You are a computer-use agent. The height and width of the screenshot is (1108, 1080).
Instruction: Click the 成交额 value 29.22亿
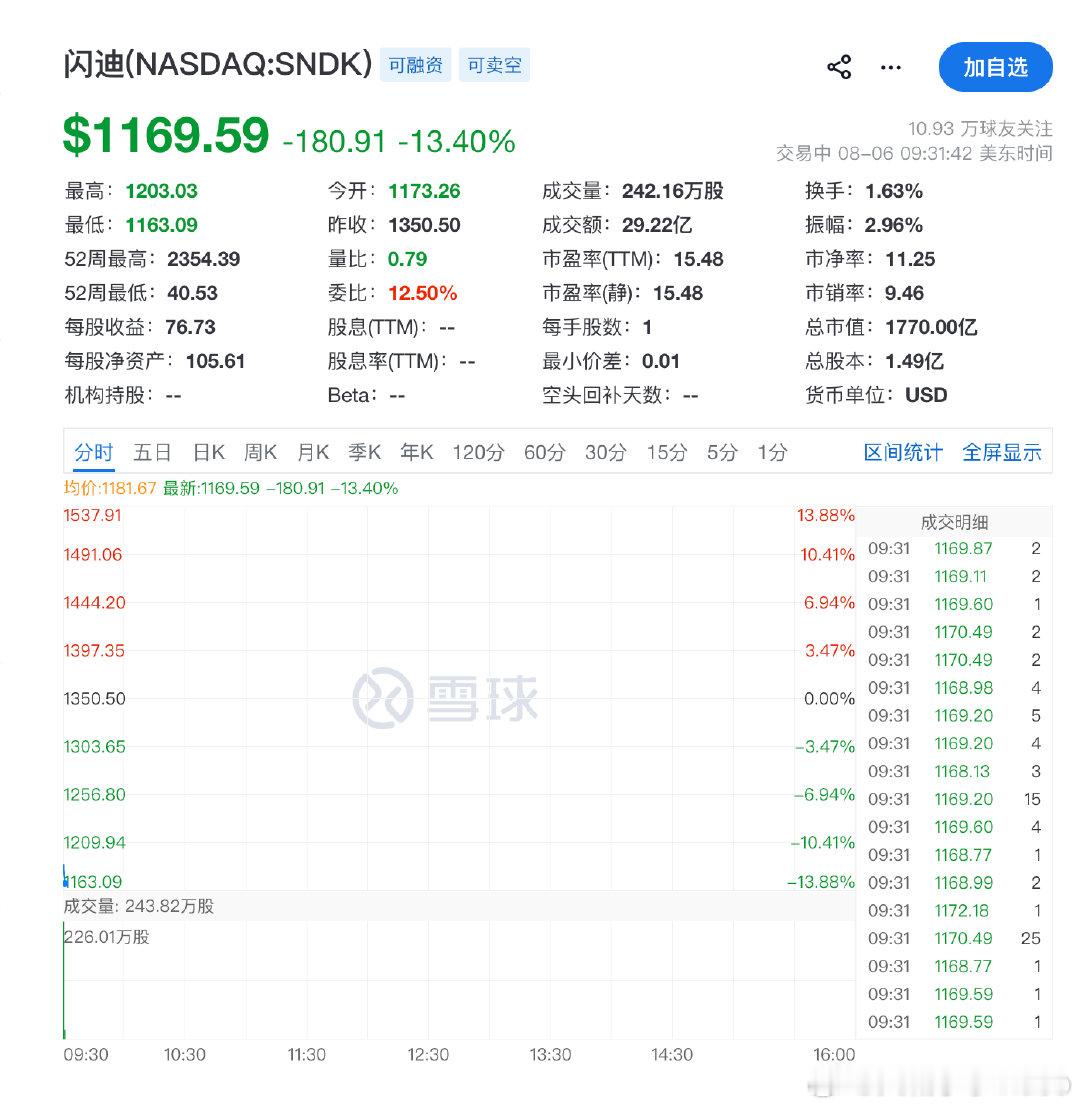pos(657,225)
